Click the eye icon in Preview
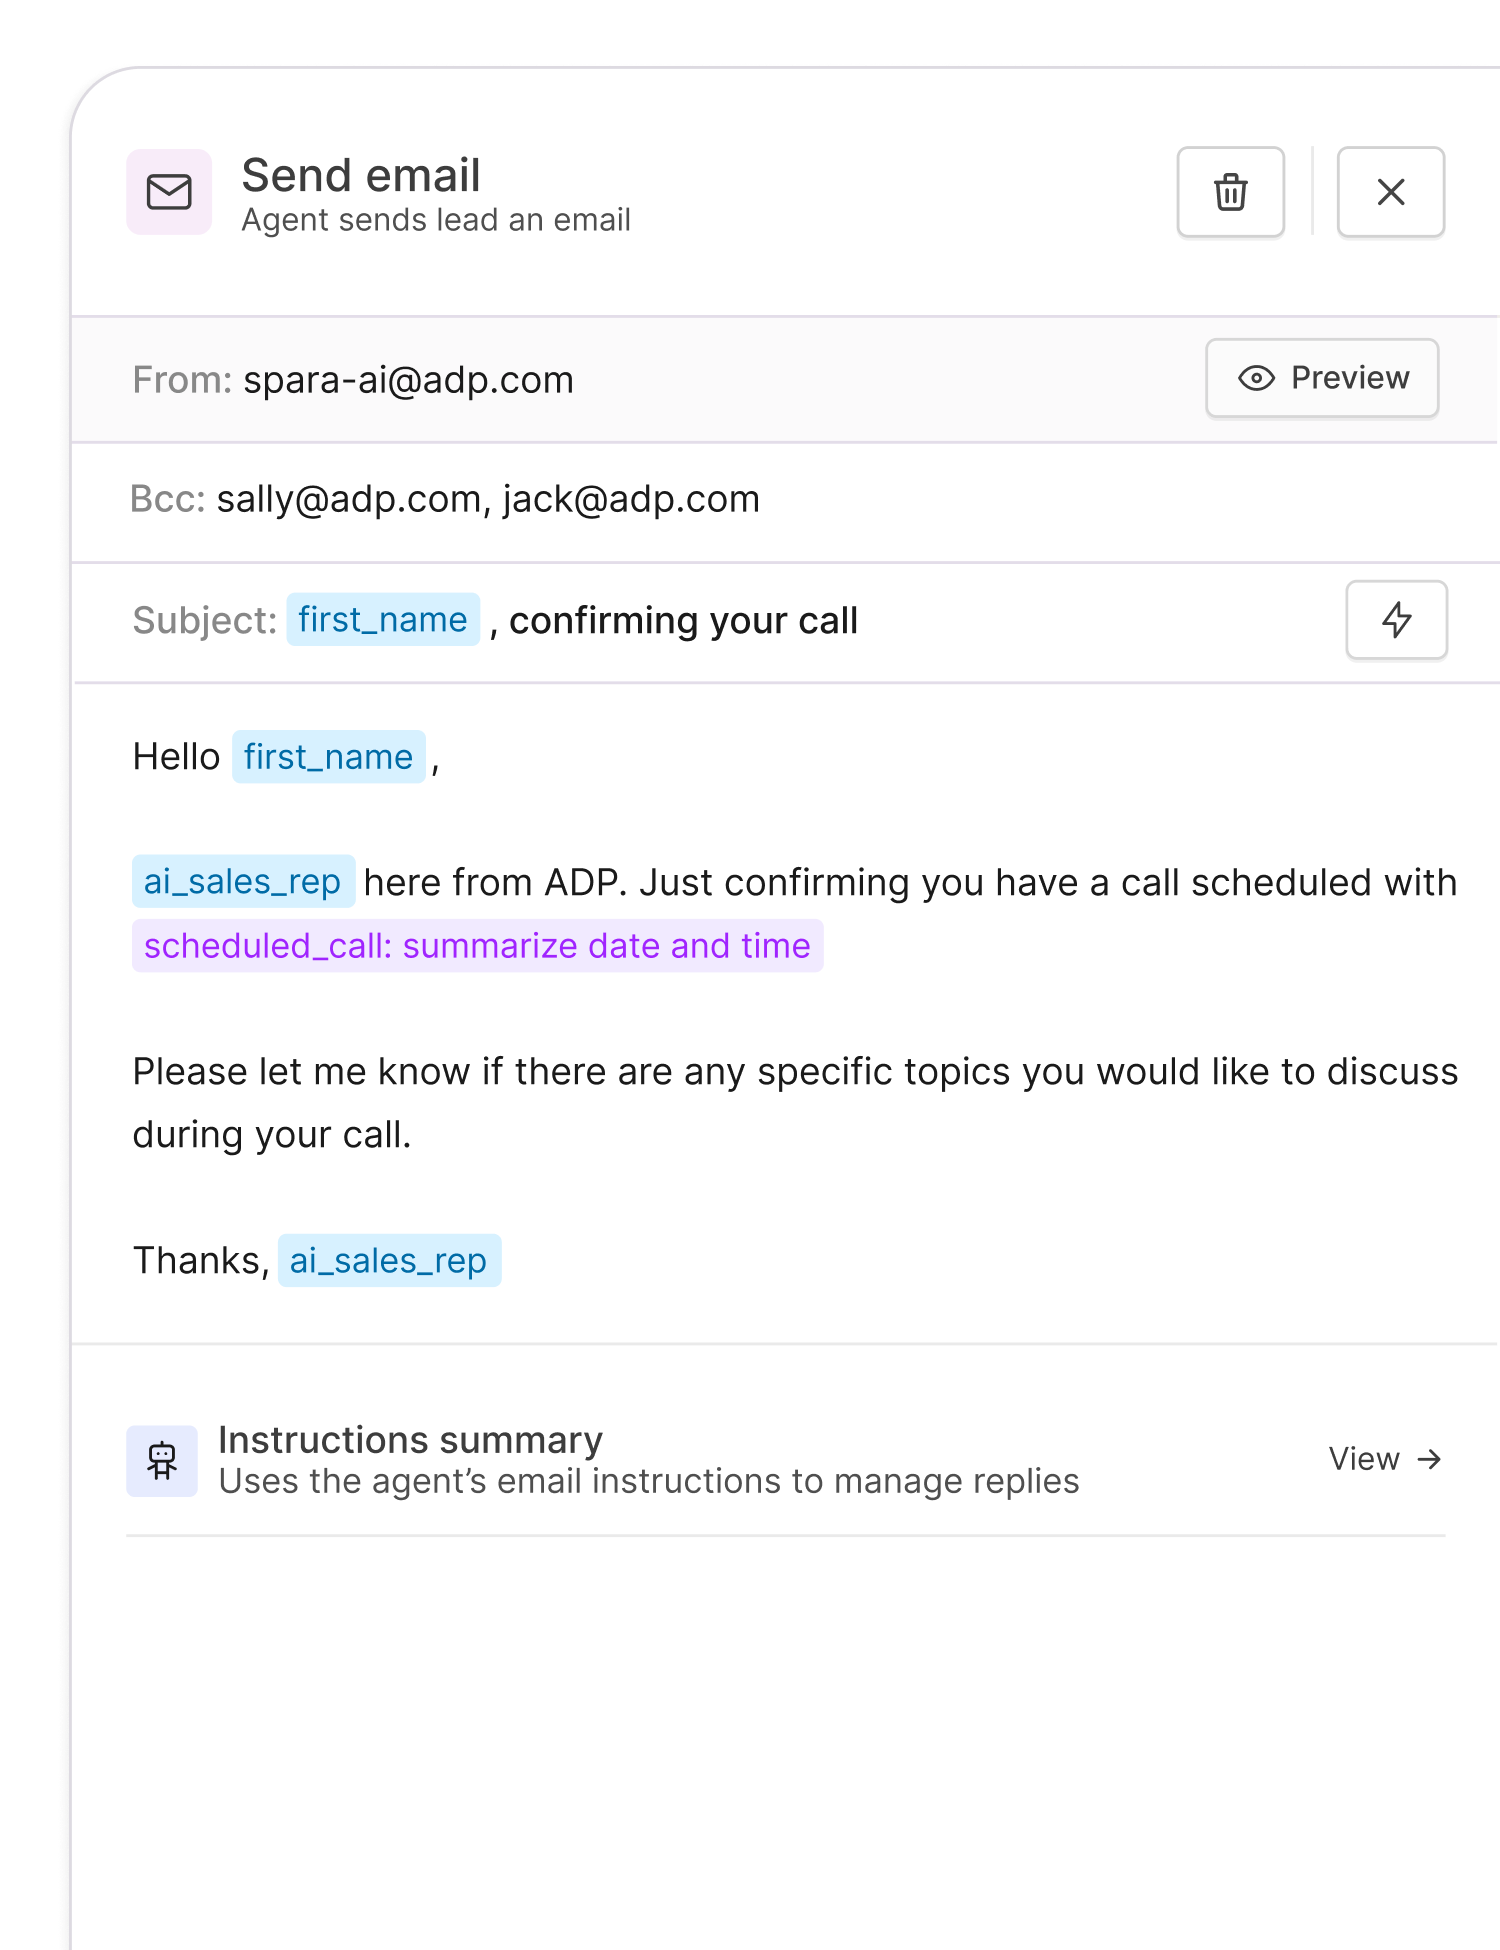This screenshot has height=1950, width=1500. tap(1256, 378)
